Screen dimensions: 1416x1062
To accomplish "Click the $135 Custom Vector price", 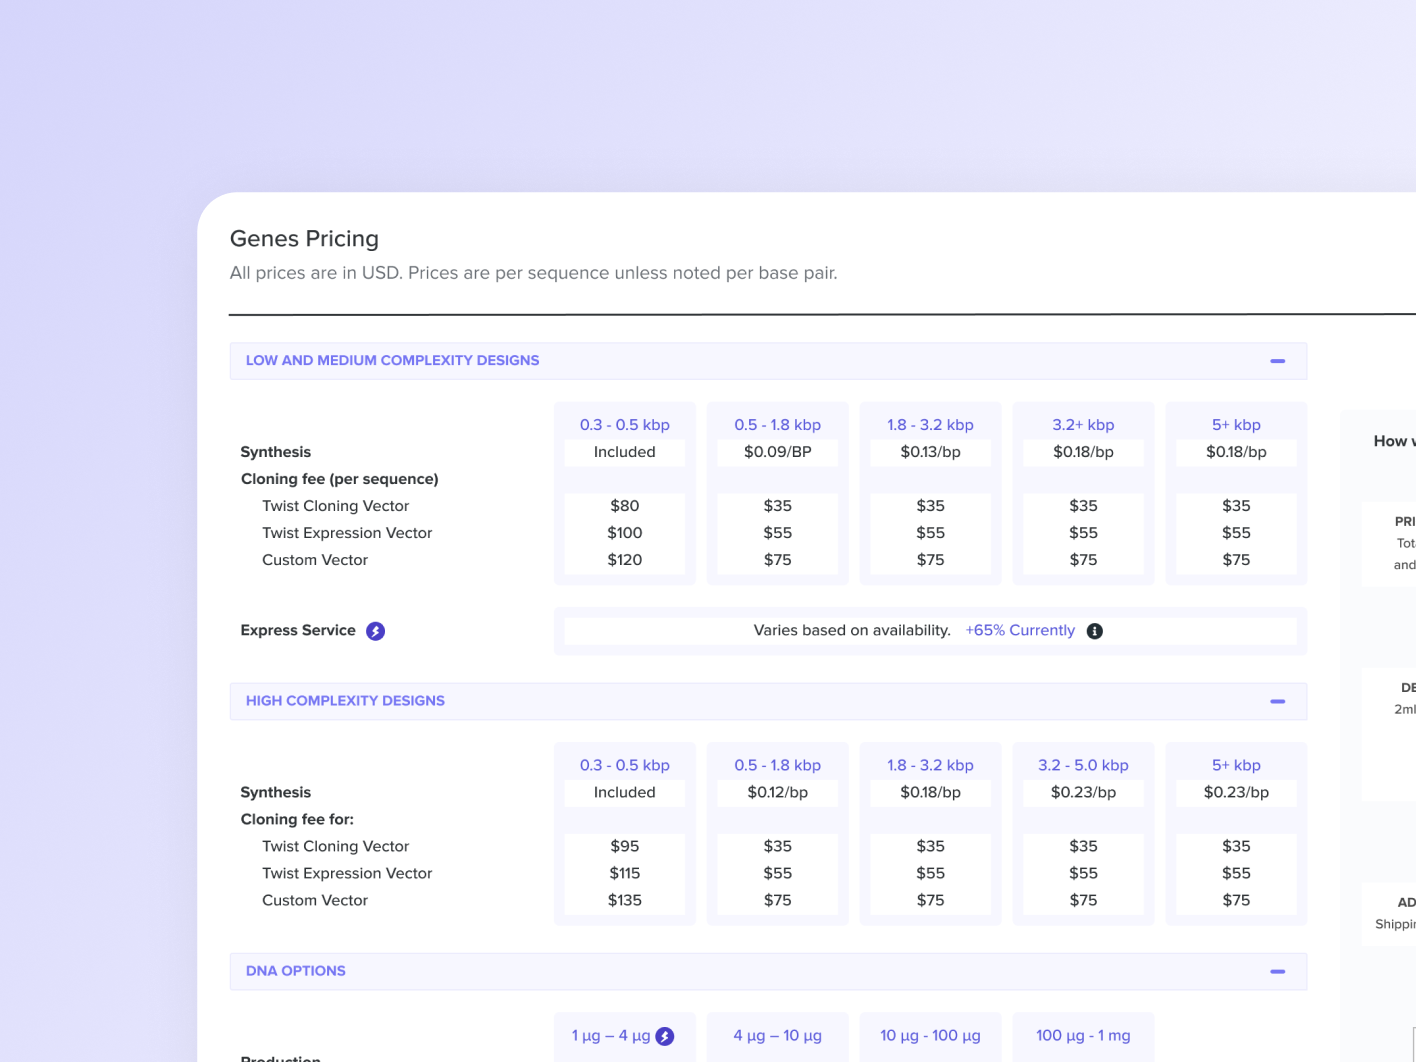I will (625, 900).
